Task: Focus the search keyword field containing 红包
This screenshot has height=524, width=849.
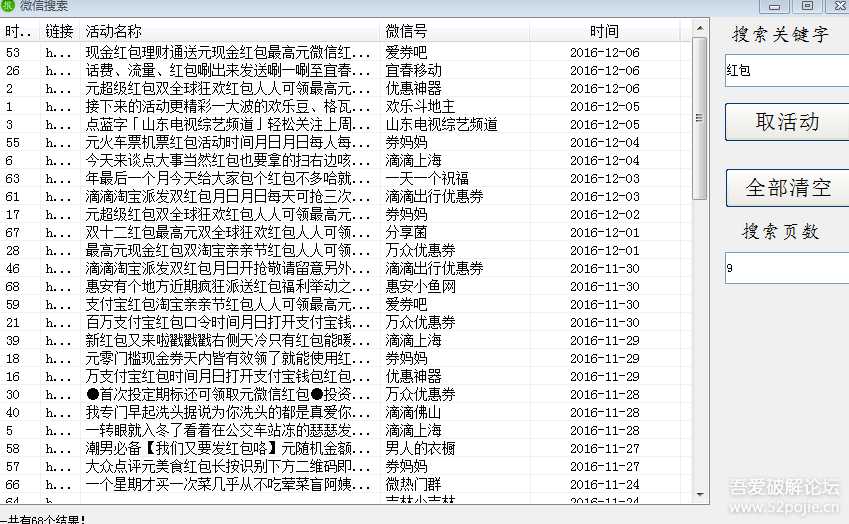Action: tap(787, 70)
